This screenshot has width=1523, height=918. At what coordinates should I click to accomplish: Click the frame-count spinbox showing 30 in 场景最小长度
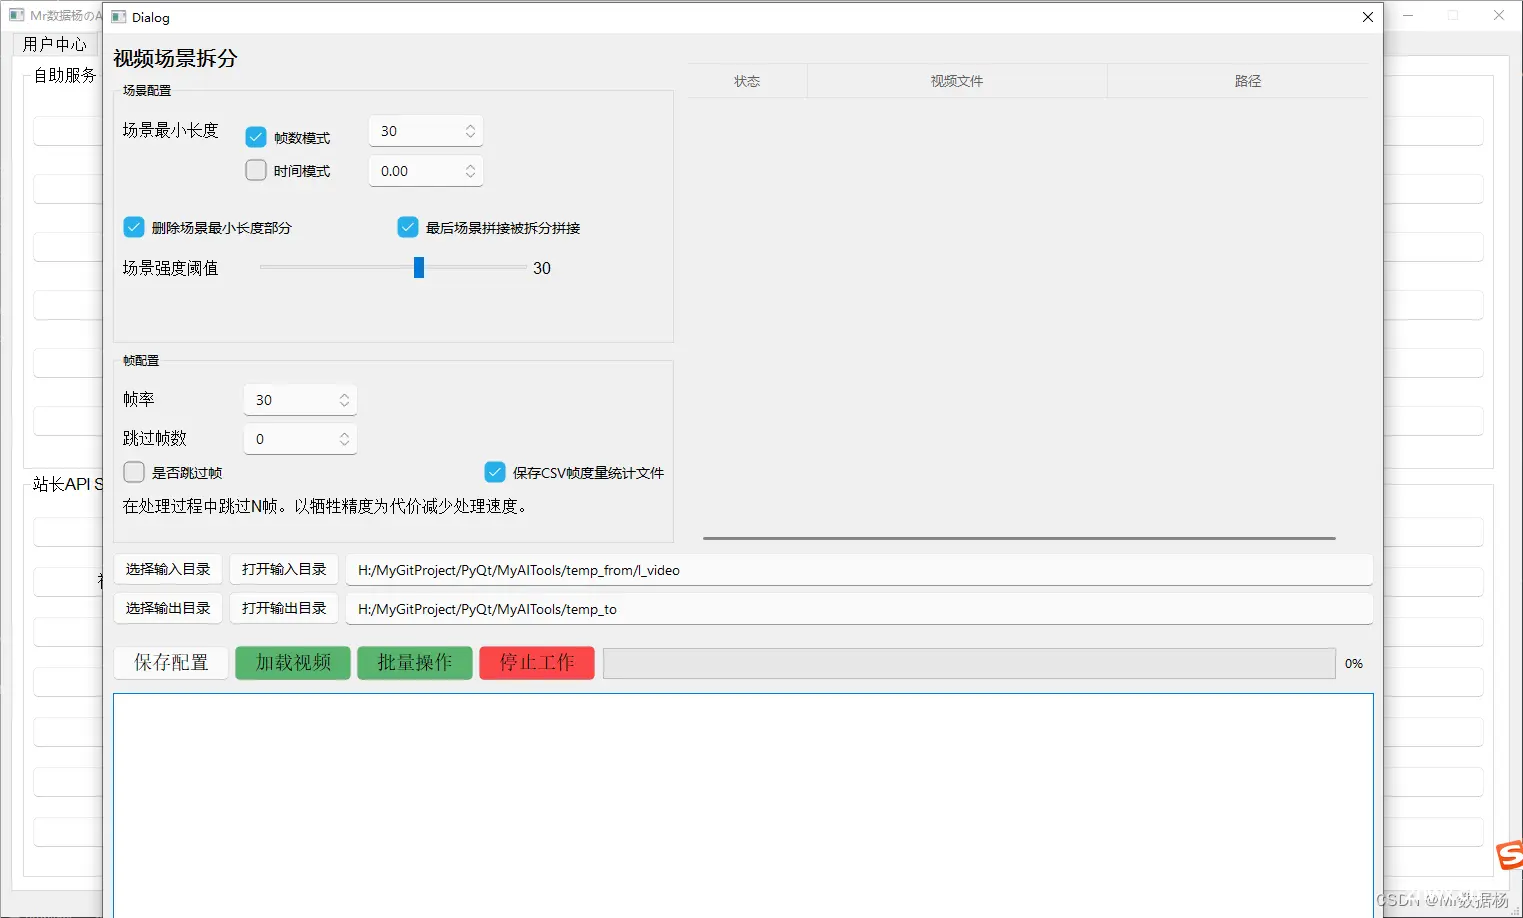[x=426, y=131]
